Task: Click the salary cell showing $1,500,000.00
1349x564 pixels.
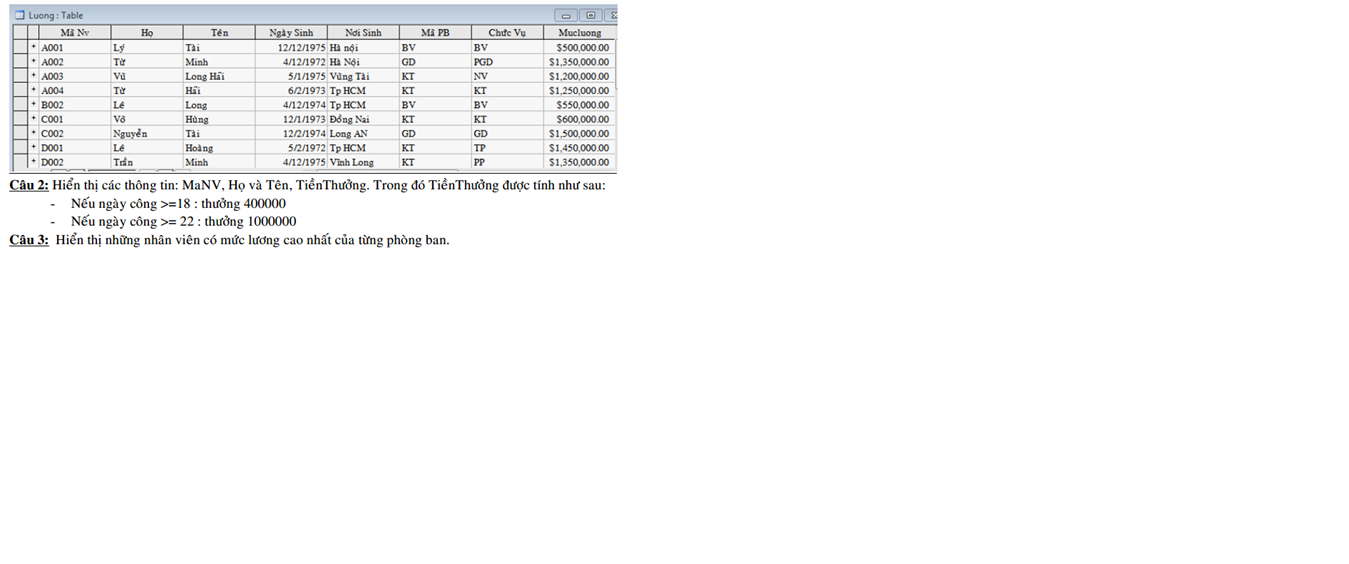Action: (x=578, y=133)
